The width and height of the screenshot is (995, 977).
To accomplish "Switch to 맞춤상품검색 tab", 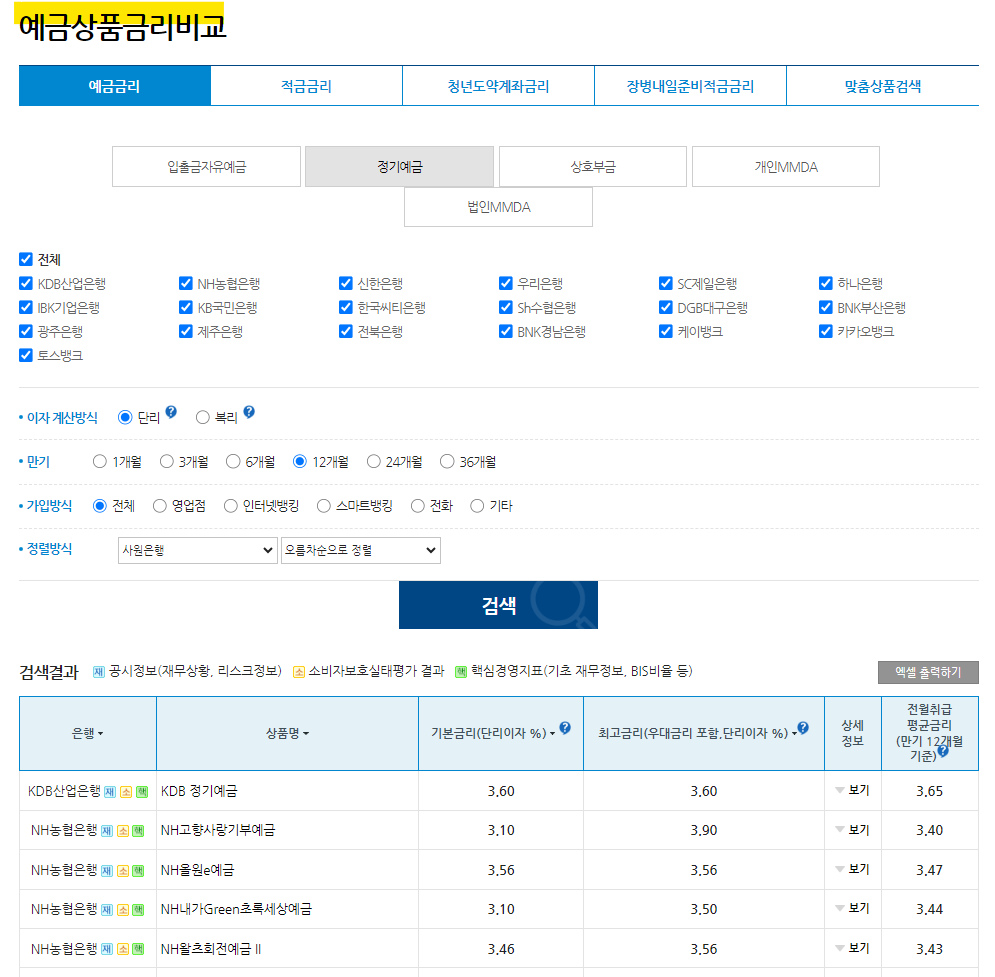I will point(883,86).
